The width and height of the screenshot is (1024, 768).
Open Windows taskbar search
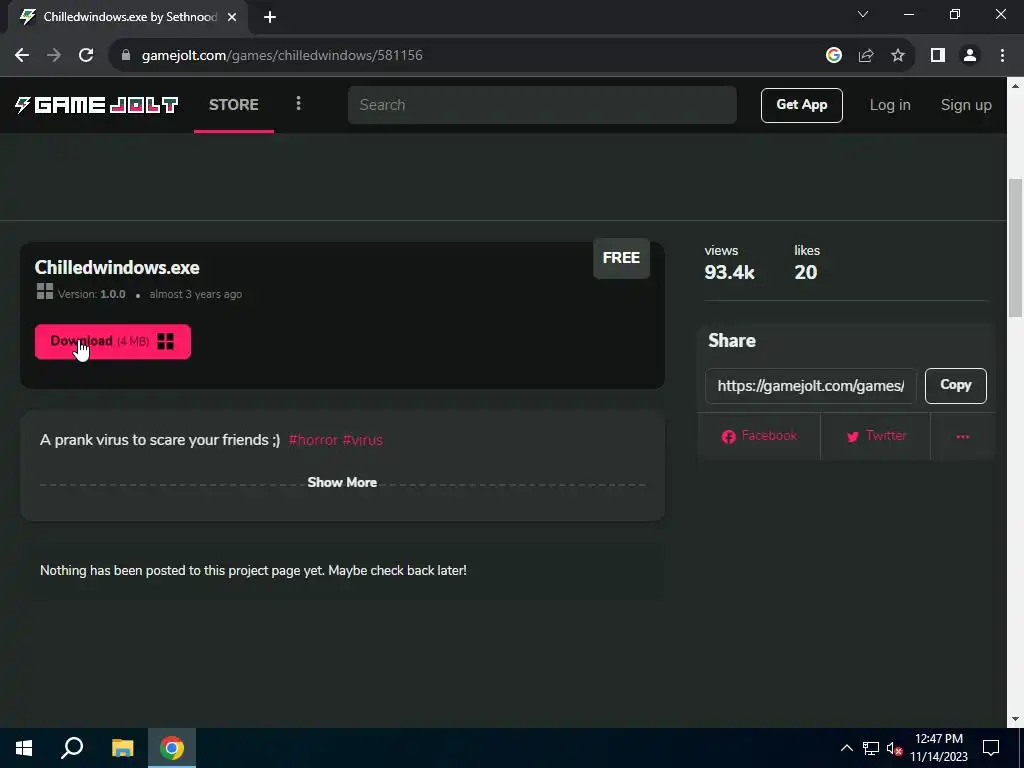pyautogui.click(x=72, y=748)
